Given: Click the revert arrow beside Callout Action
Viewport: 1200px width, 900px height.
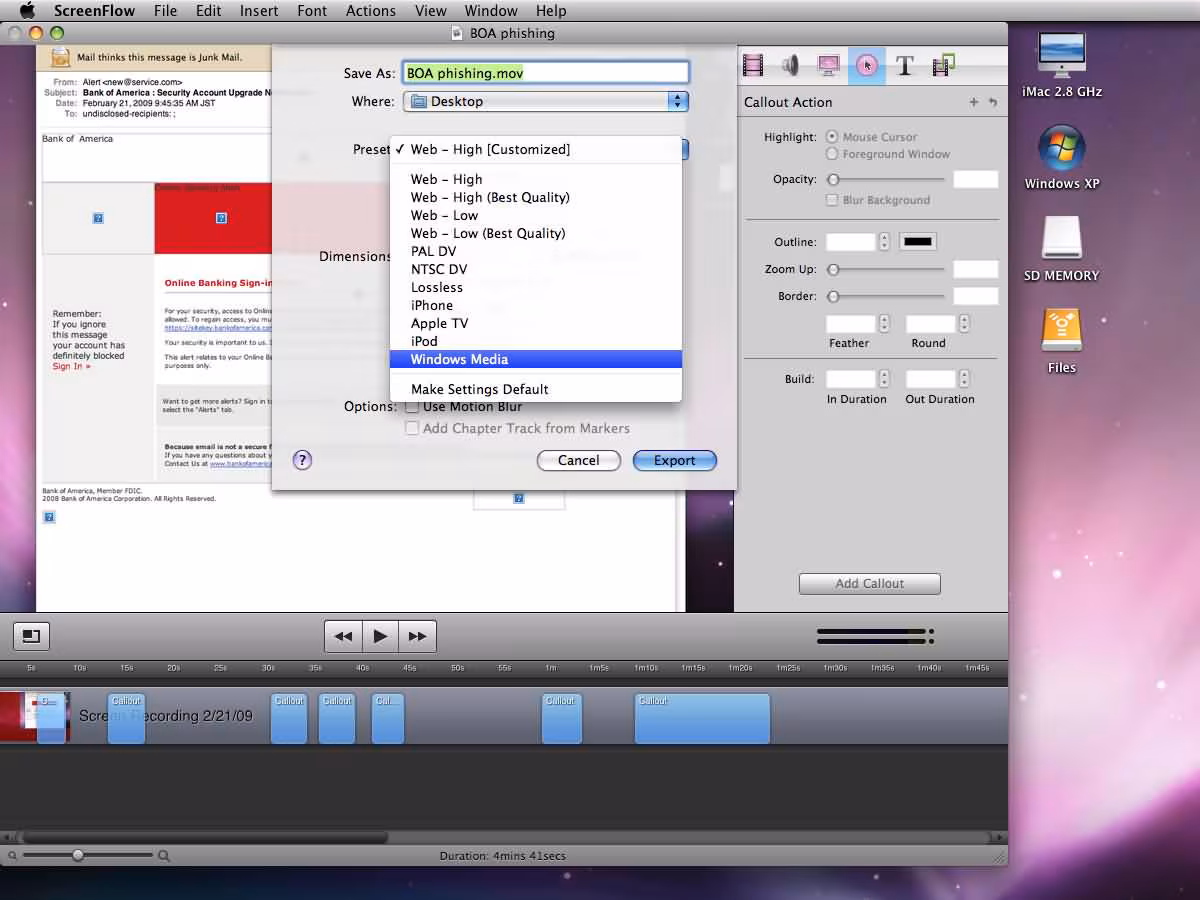Looking at the screenshot, I should [992, 102].
